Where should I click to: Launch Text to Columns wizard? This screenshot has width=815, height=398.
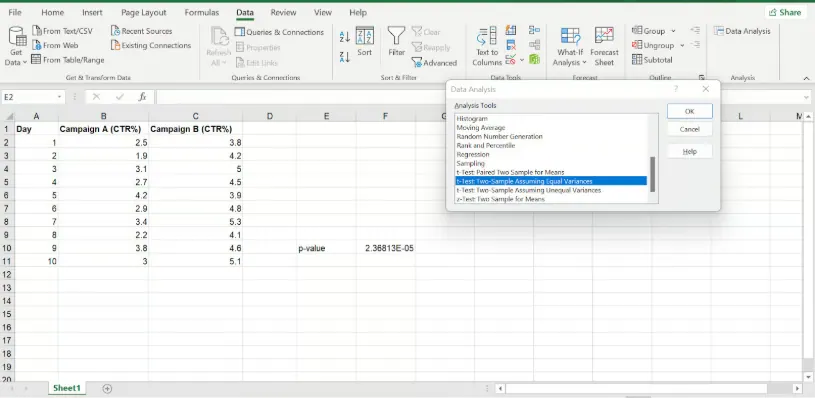pyautogui.click(x=487, y=47)
